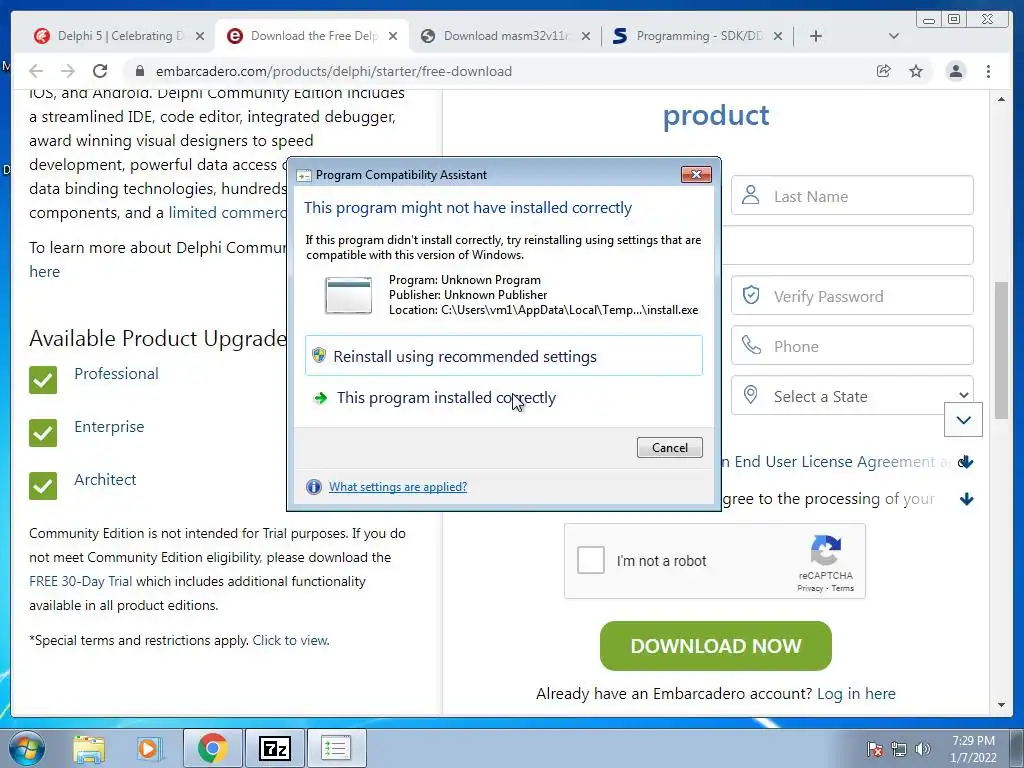The image size is (1024, 768).
Task: Go back to previous page in Chrome
Action: [36, 71]
